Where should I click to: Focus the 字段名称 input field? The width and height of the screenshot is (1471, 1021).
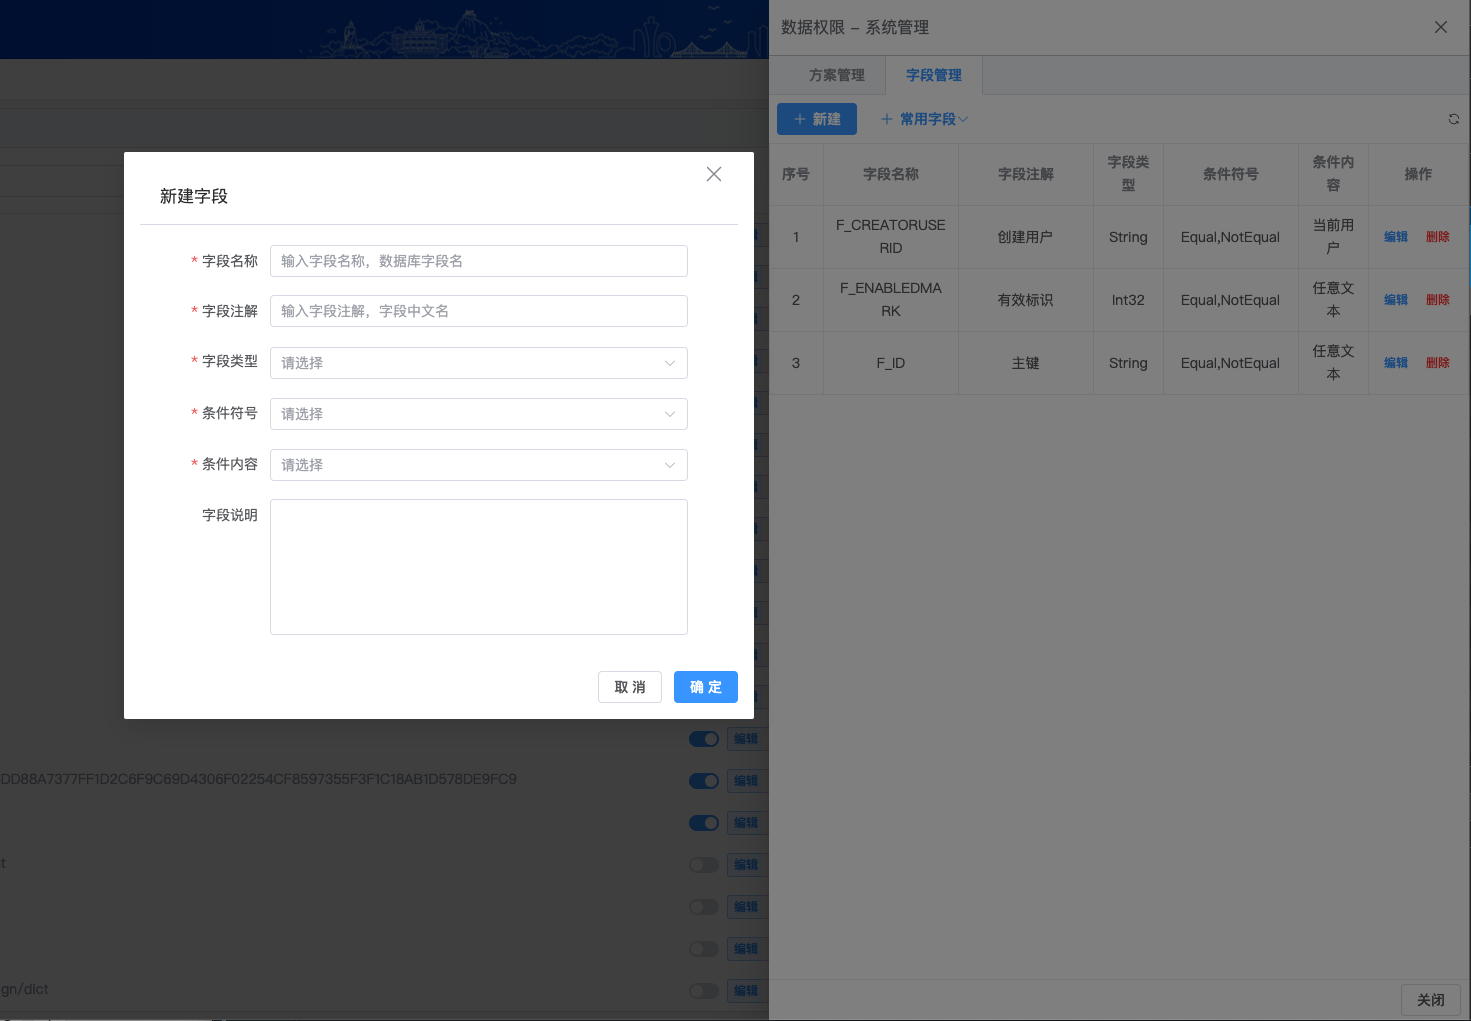[x=478, y=261]
